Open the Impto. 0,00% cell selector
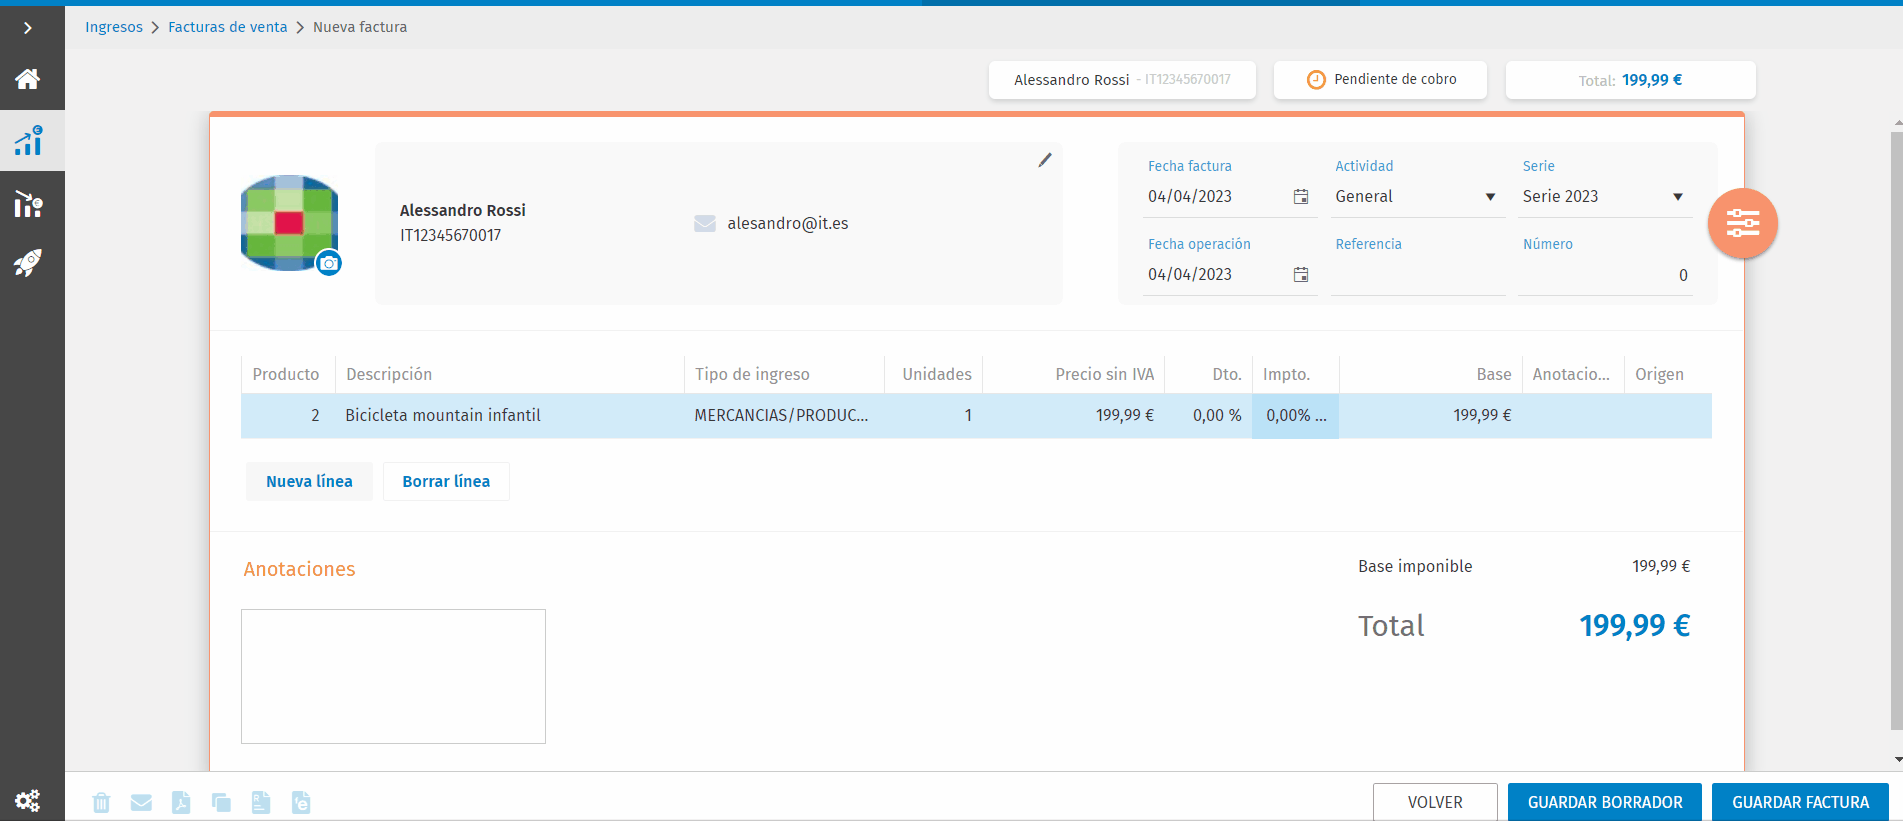 coord(1296,416)
